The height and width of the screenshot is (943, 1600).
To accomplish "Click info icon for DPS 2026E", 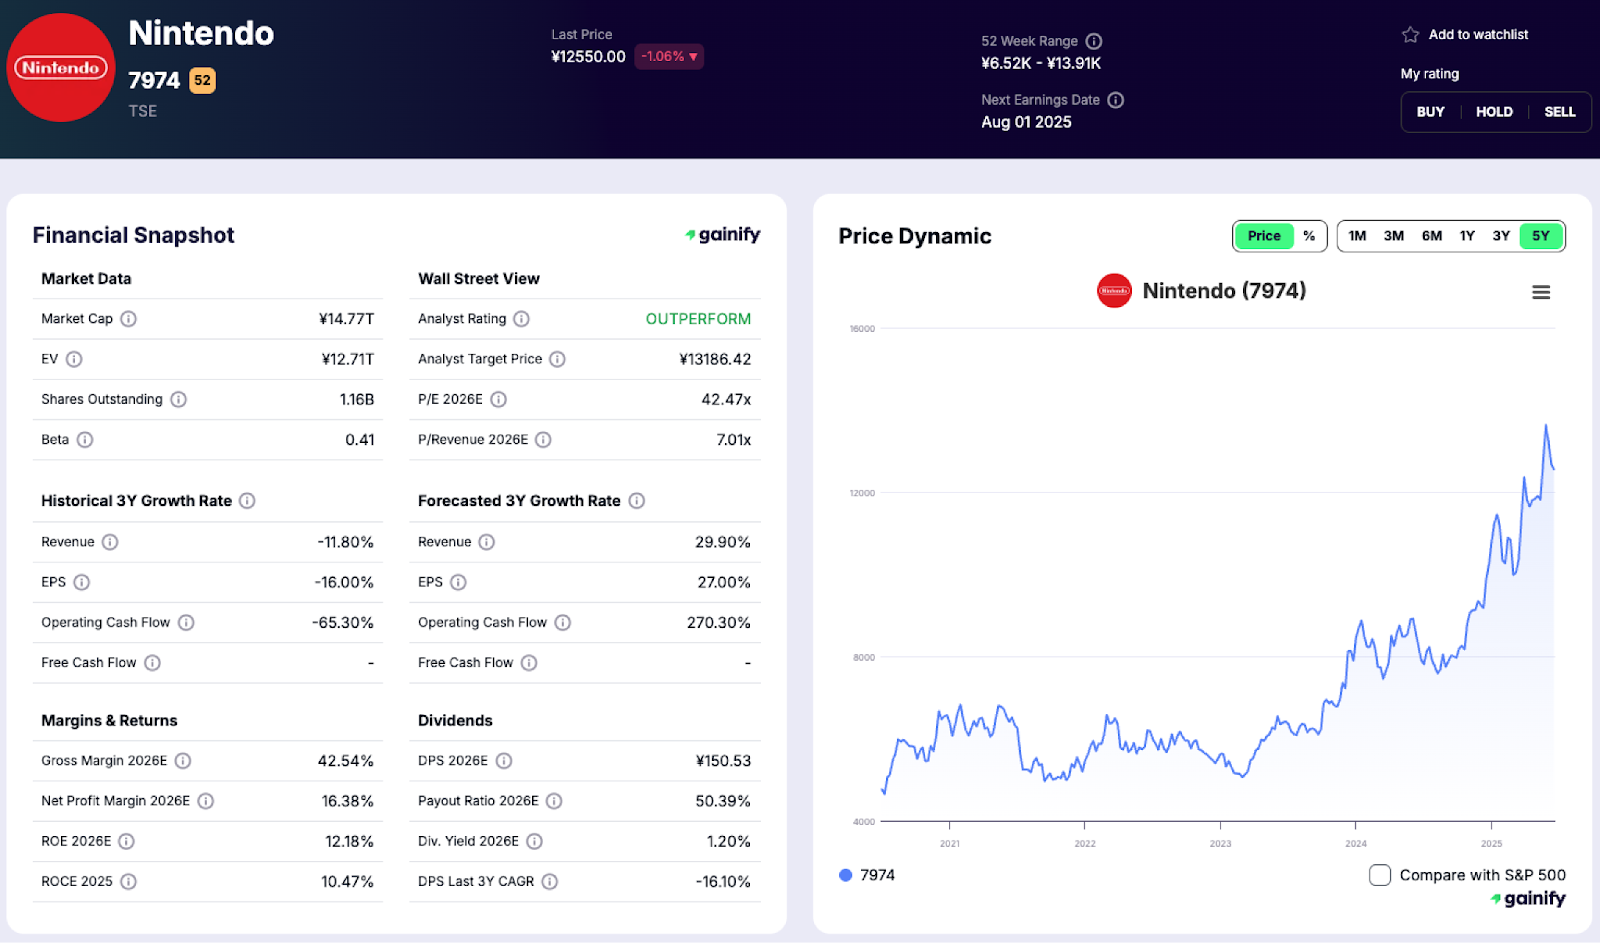I will coord(504,761).
